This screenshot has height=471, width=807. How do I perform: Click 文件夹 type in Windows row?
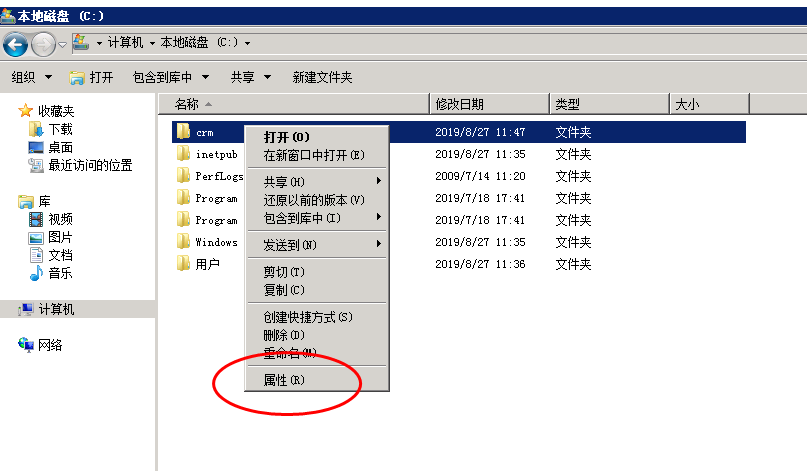(573, 242)
